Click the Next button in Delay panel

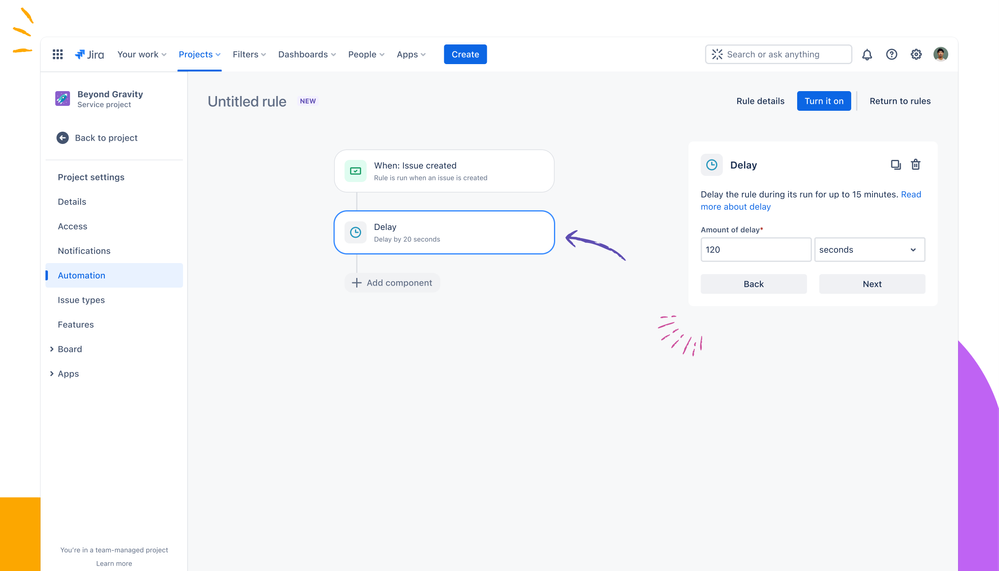(x=872, y=284)
